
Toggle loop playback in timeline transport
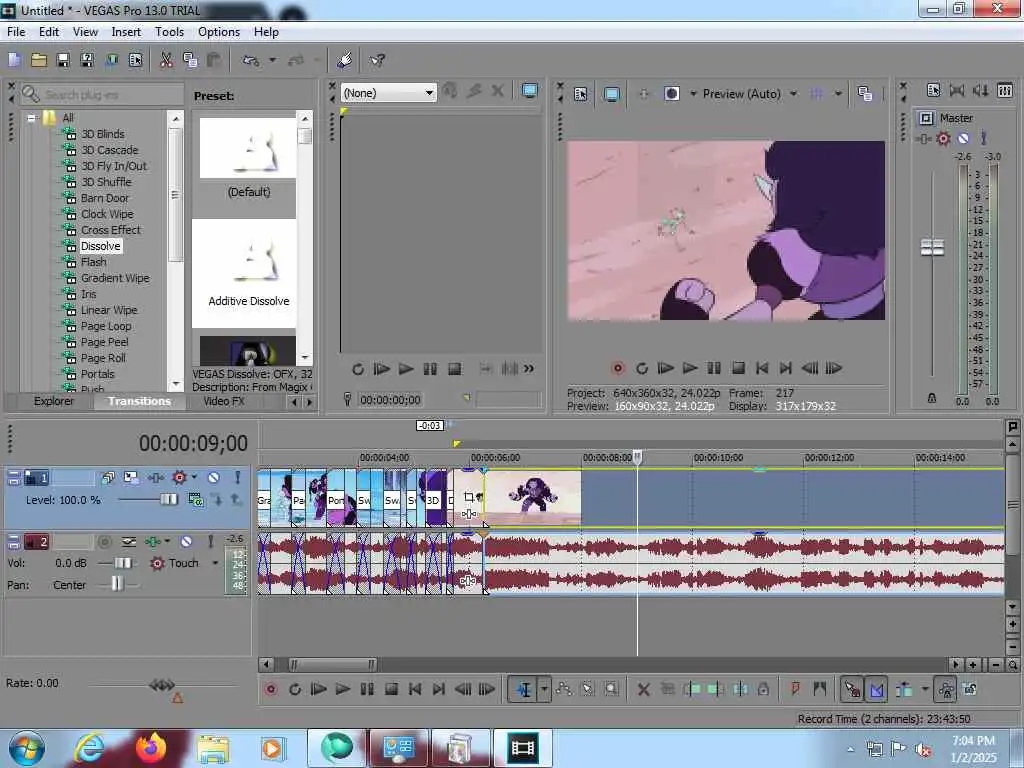[x=295, y=689]
